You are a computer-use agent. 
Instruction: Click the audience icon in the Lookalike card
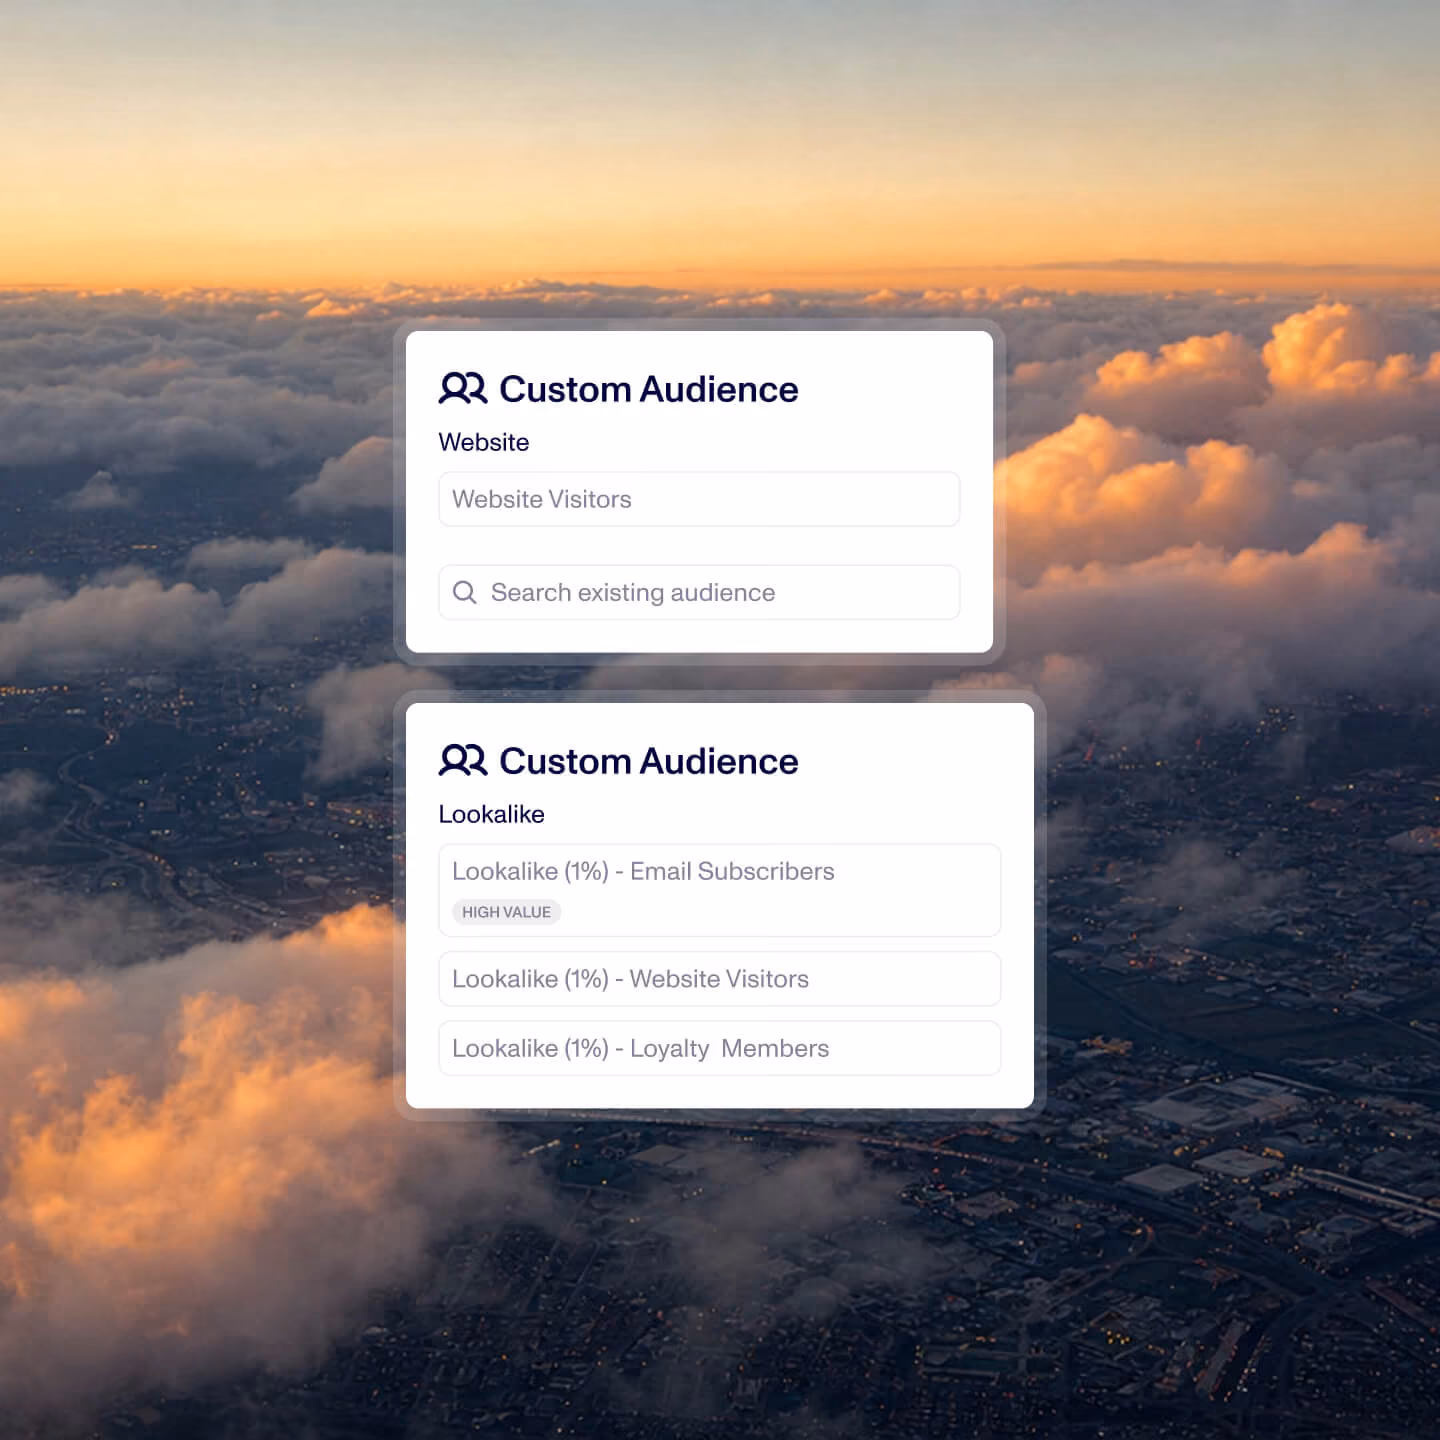click(463, 760)
